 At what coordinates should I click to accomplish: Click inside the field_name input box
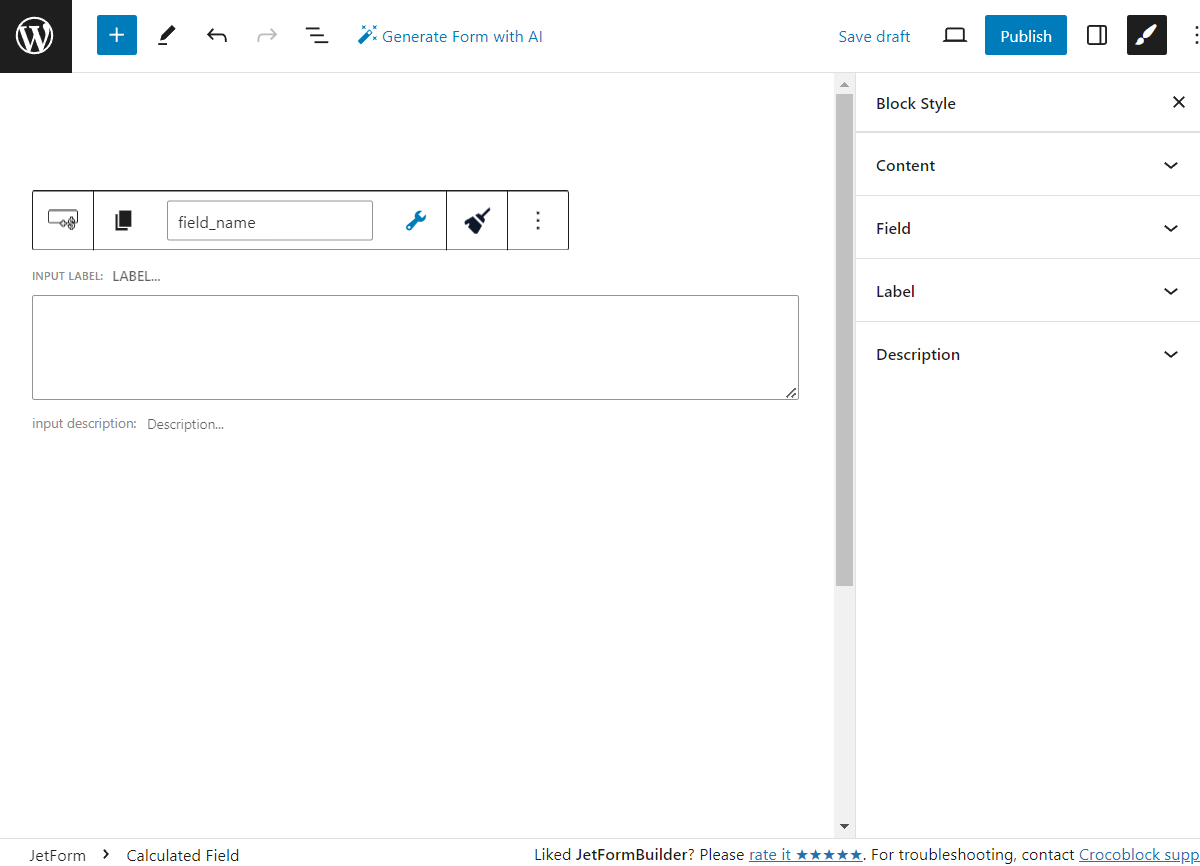pos(269,220)
